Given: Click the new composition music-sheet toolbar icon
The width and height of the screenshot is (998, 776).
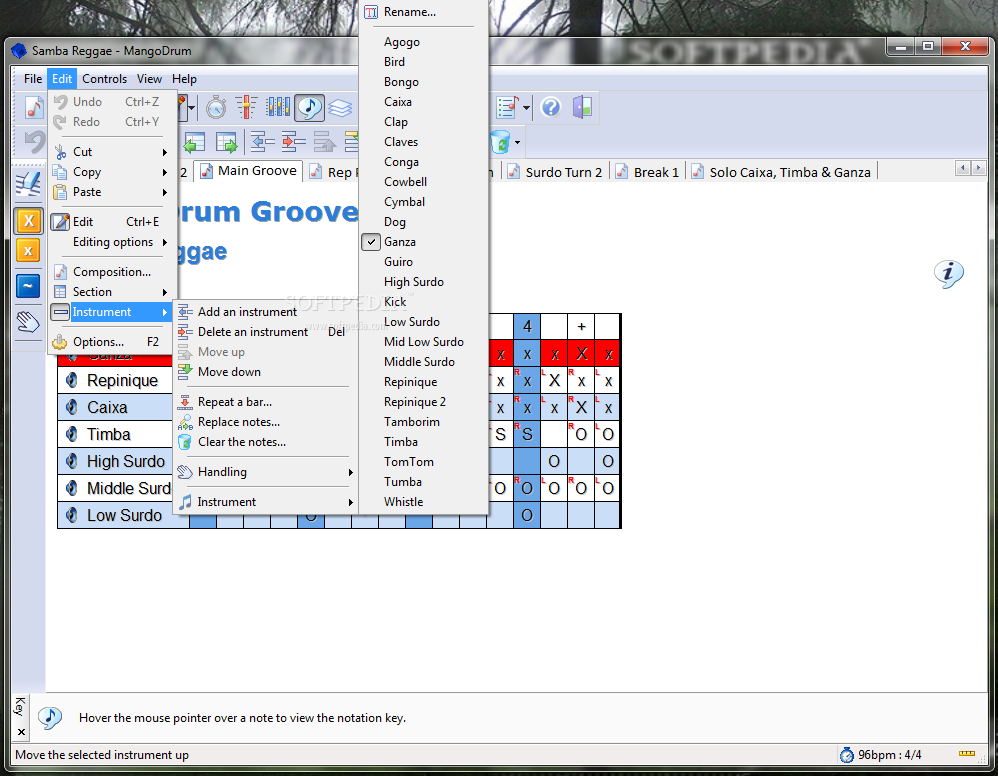Looking at the screenshot, I should point(32,108).
